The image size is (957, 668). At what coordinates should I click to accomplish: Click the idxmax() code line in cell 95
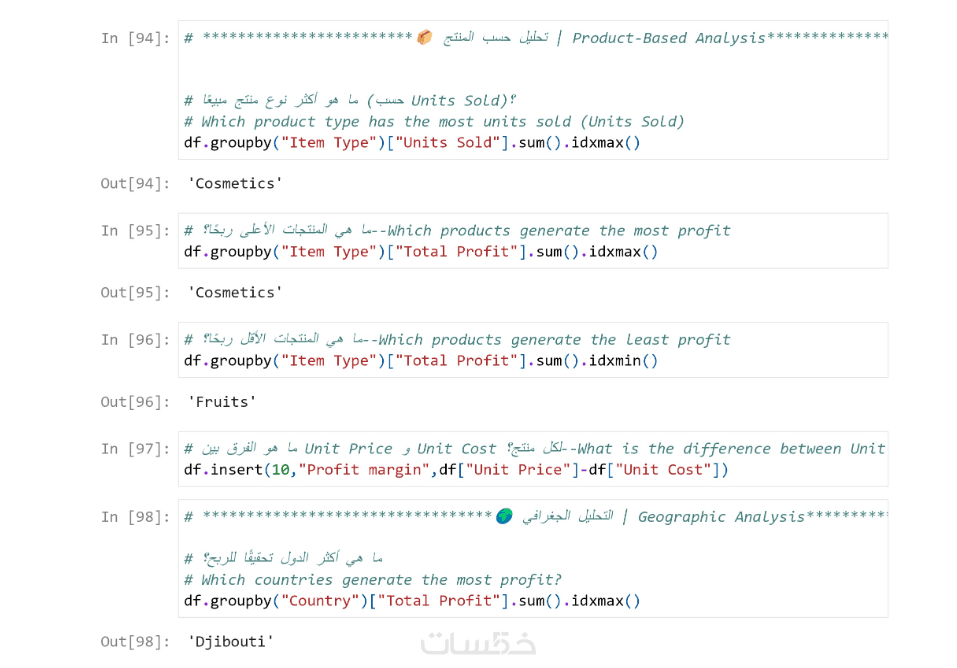tap(421, 251)
